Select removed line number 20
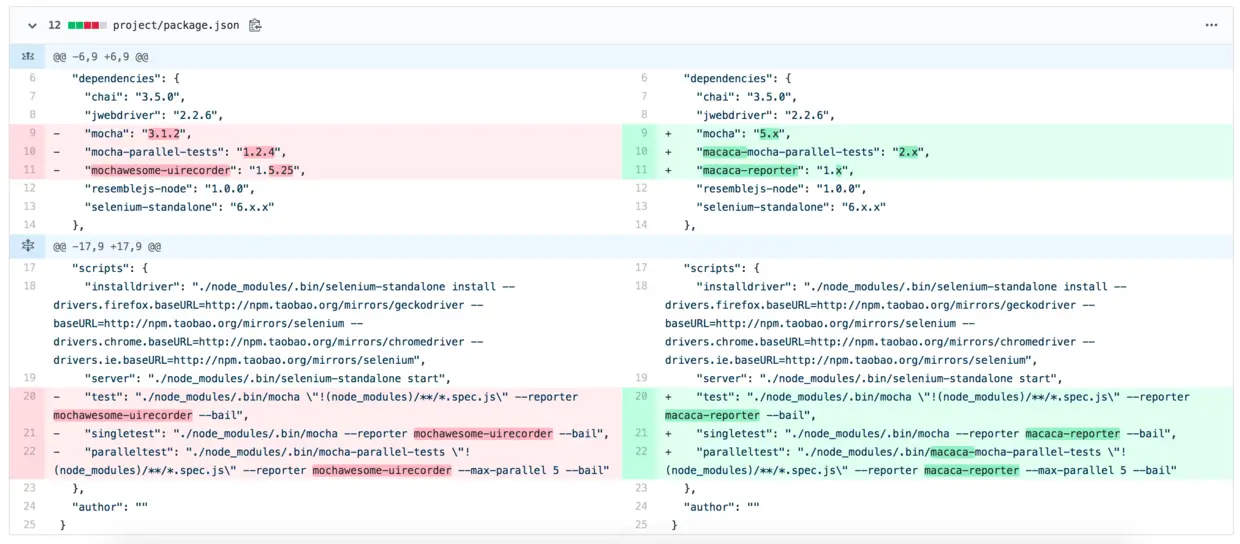Viewport: 1240px width, 544px height. tap(30, 397)
